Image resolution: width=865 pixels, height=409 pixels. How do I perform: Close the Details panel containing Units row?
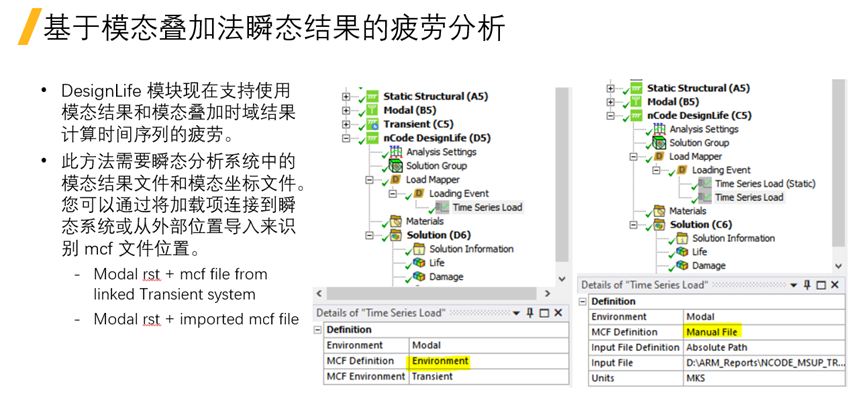point(835,285)
